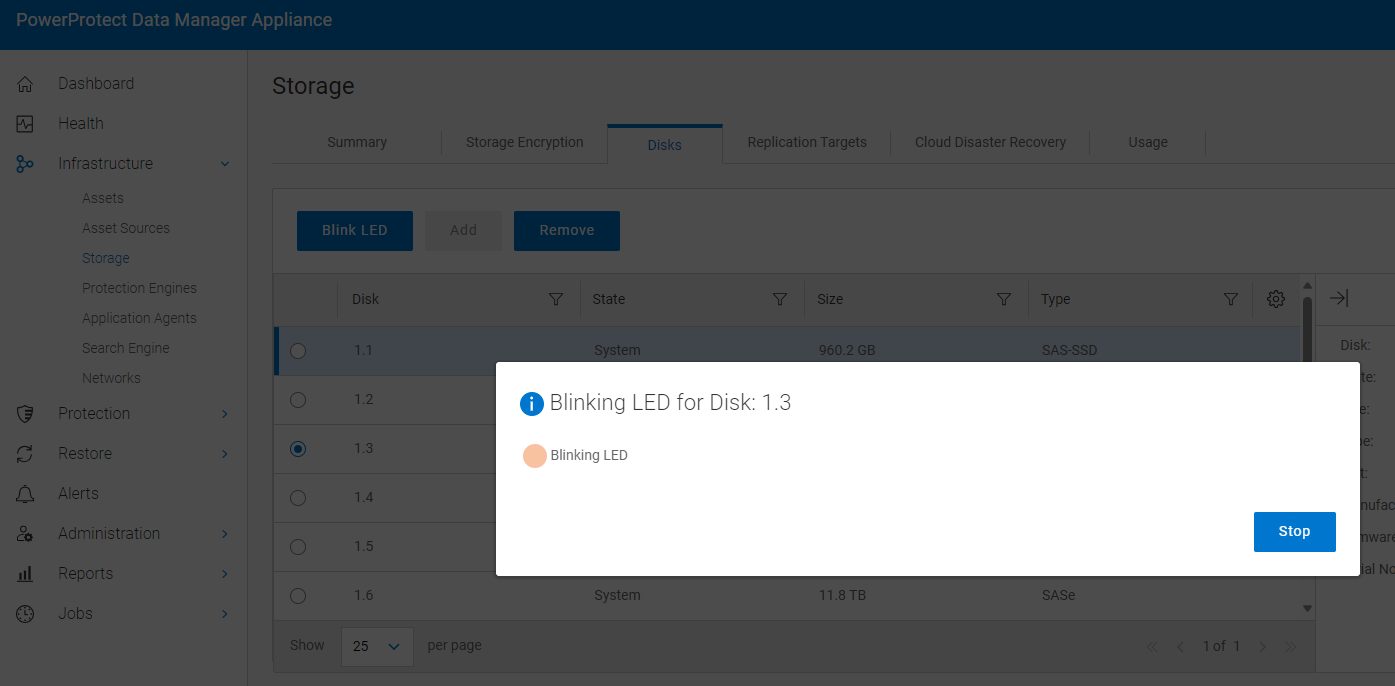Image resolution: width=1395 pixels, height=686 pixels.
Task: Open Alerts via the bell icon
Action: (x=25, y=493)
